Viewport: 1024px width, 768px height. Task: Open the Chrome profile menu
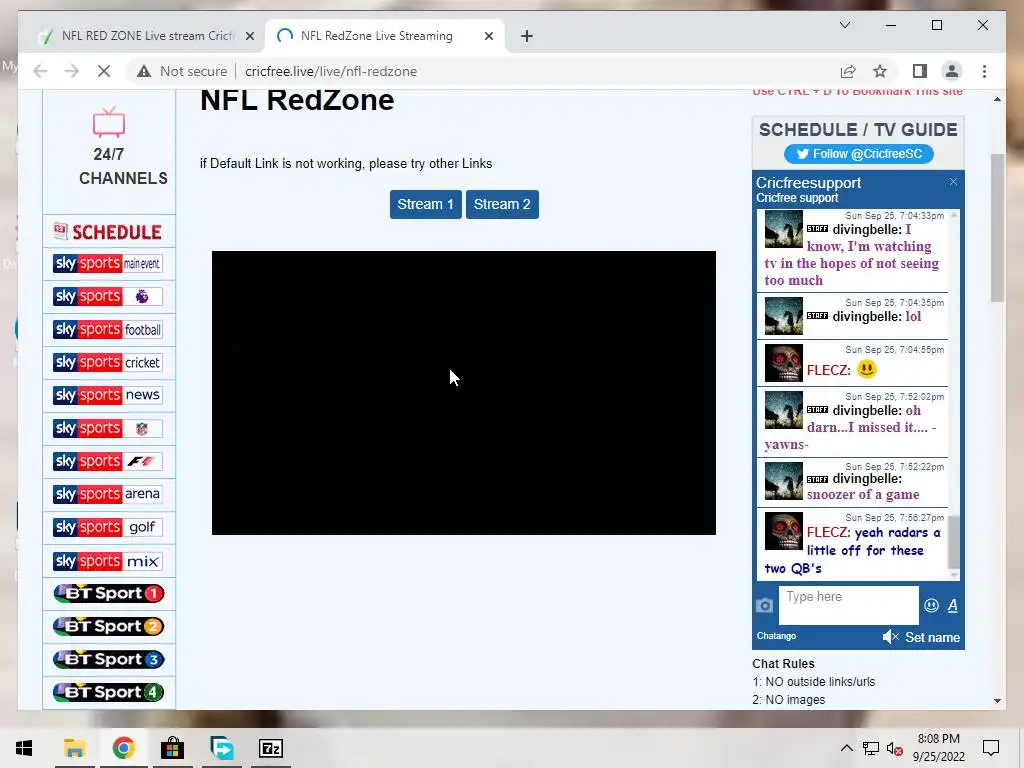(x=952, y=71)
